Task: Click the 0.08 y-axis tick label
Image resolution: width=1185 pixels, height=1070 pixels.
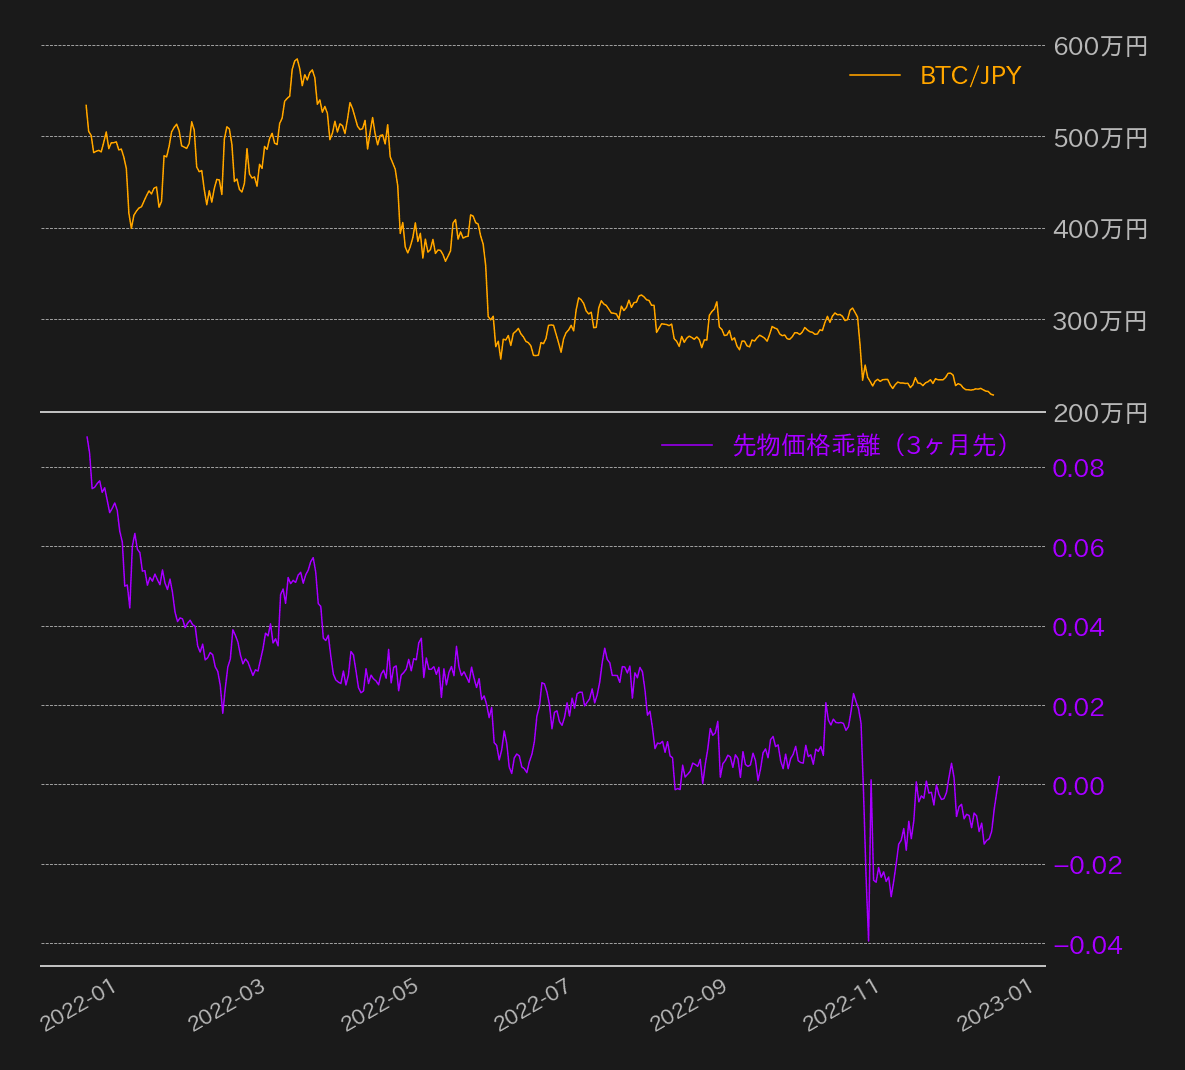Action: click(x=1078, y=468)
